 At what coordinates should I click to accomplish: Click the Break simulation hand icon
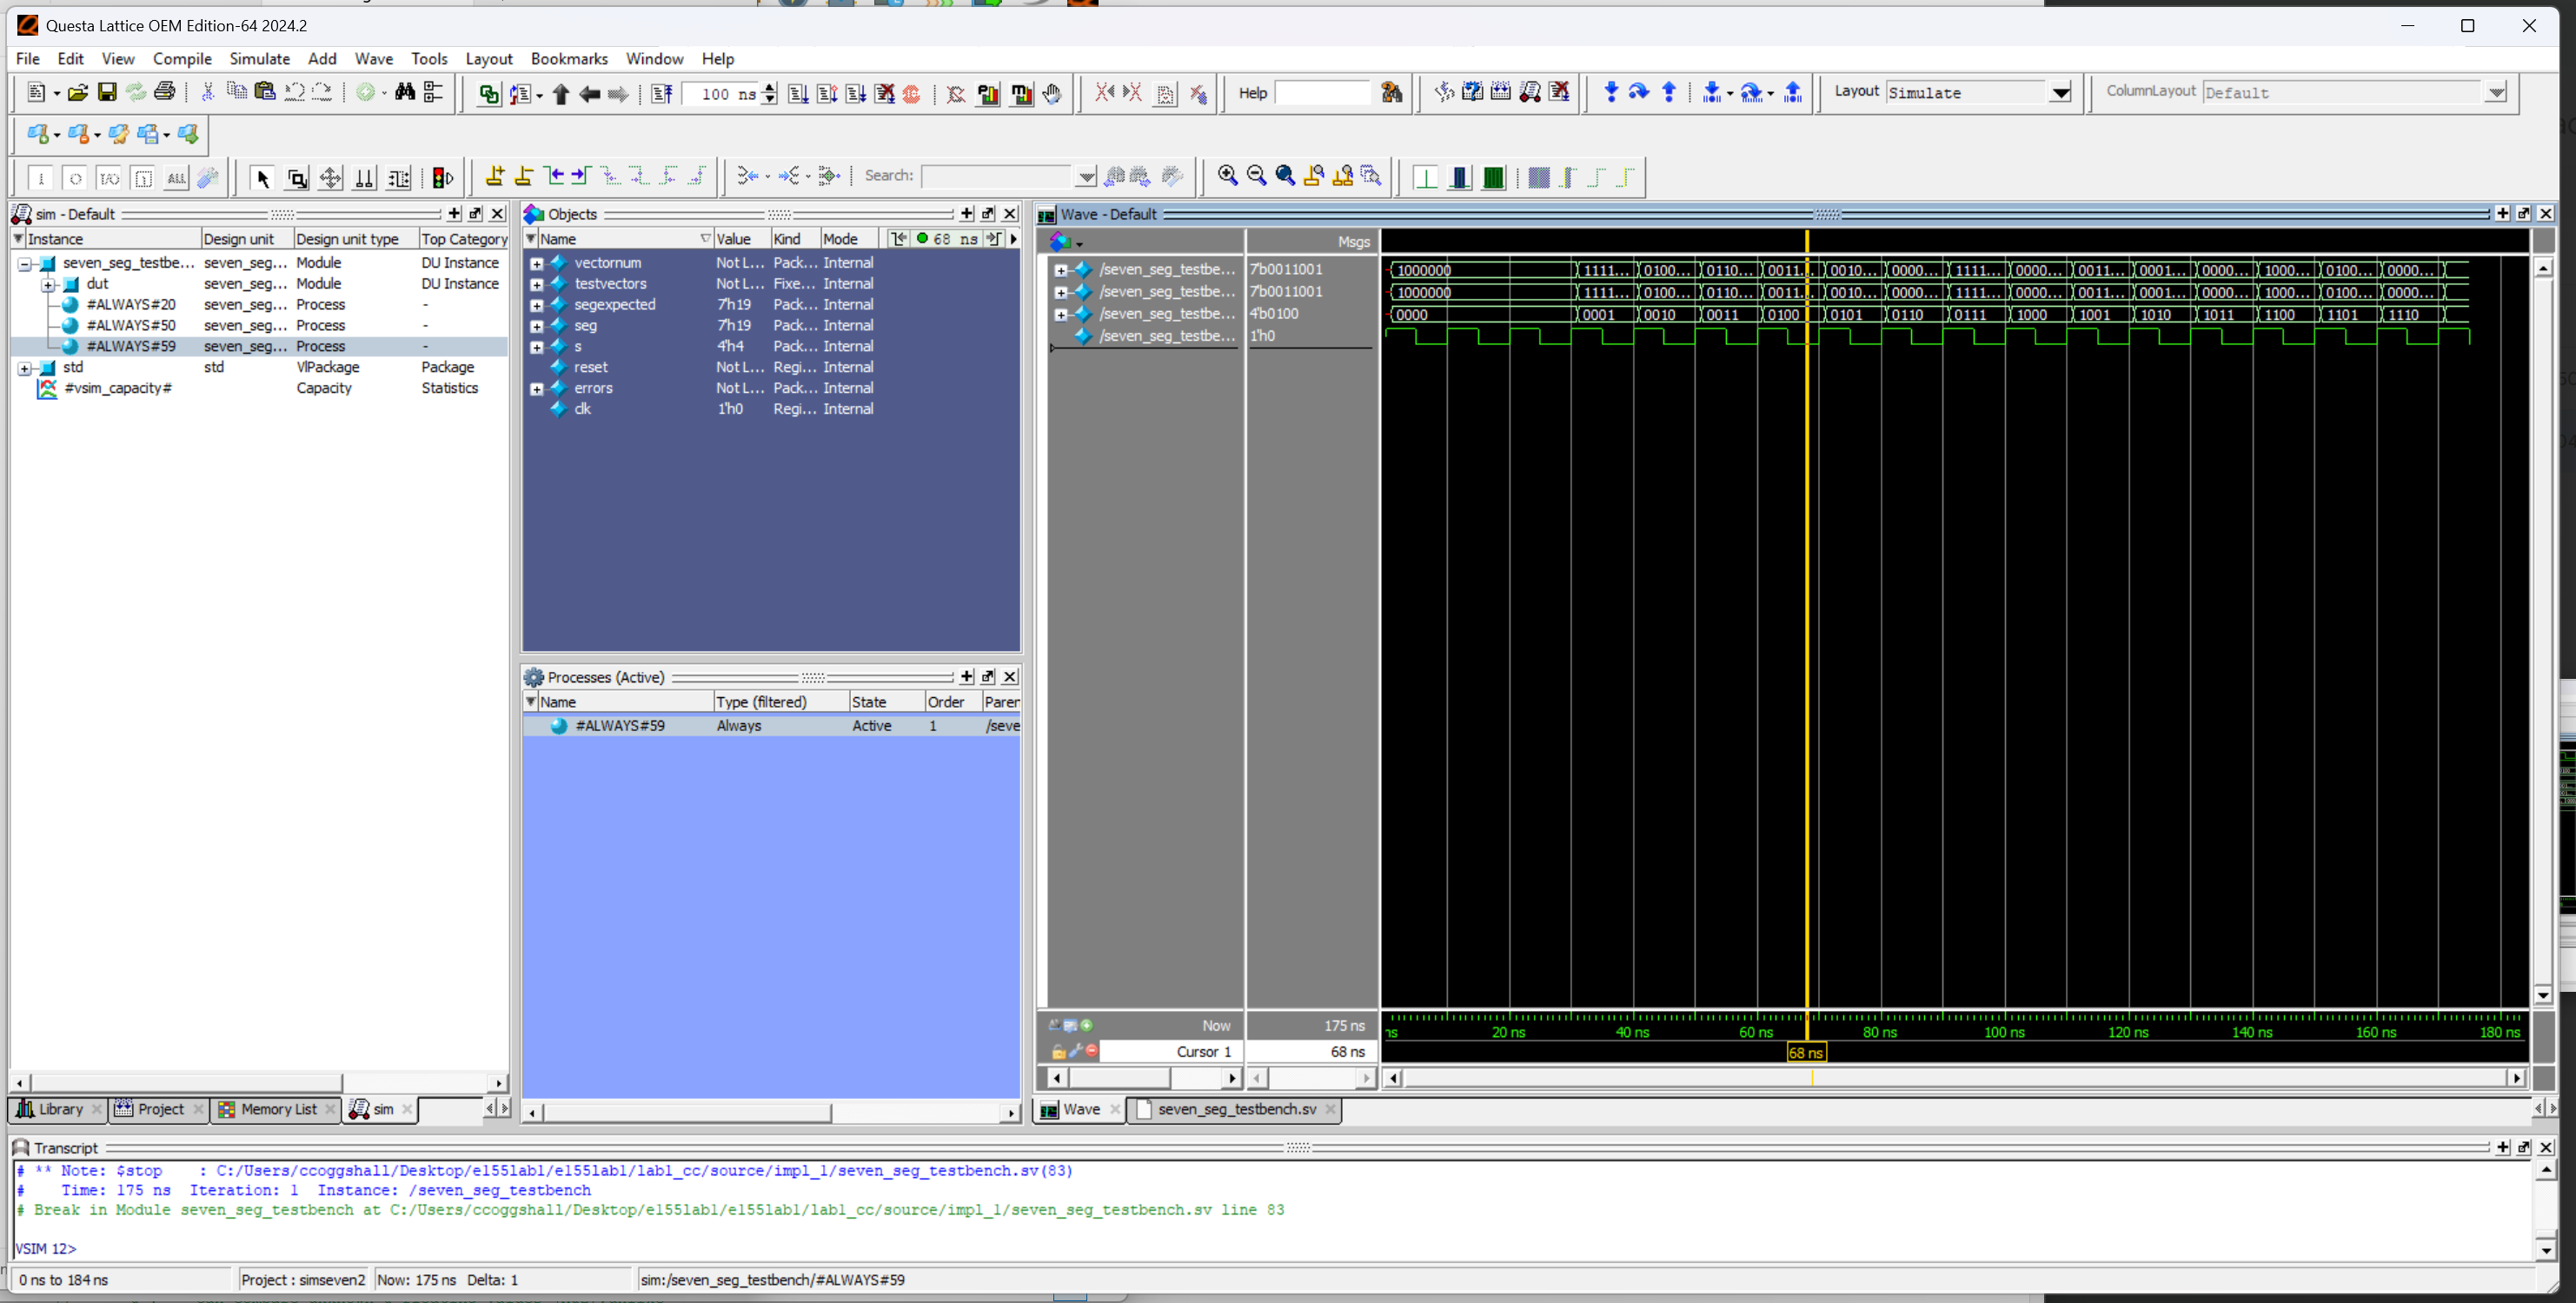pos(1052,94)
